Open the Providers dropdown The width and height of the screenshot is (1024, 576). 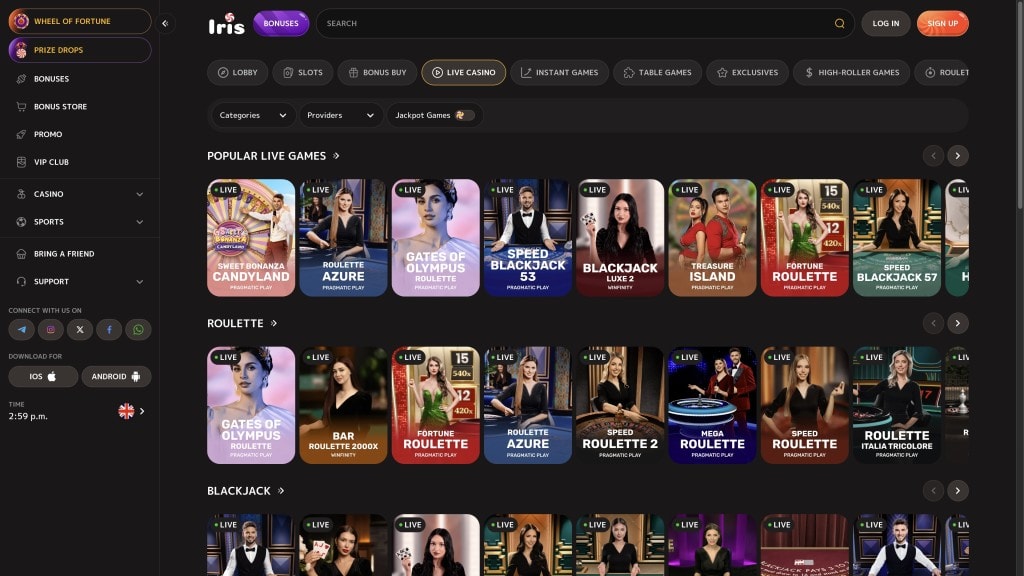coord(340,115)
